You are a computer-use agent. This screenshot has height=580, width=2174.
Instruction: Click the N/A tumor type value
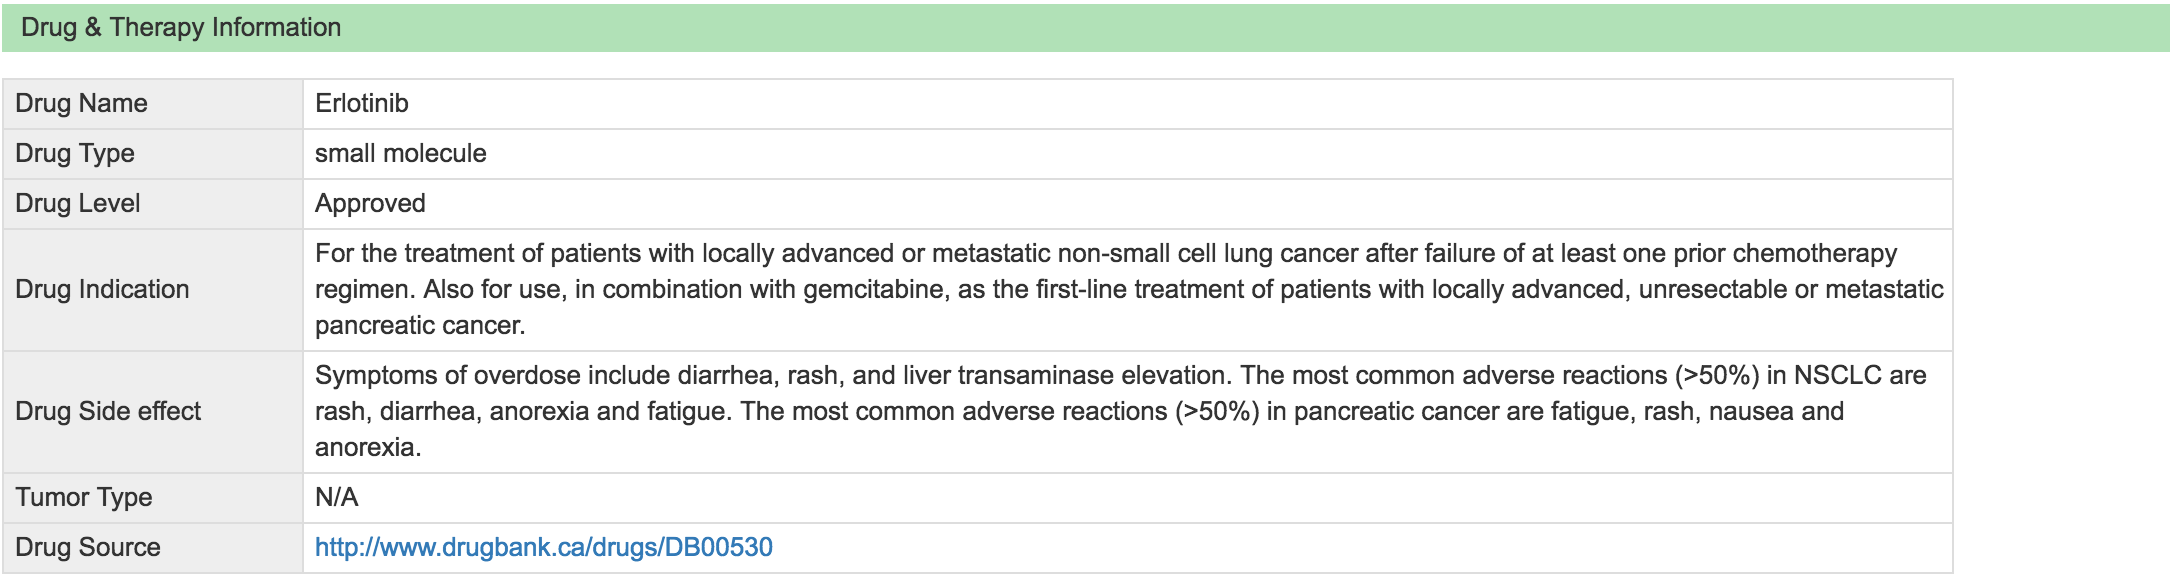click(337, 497)
